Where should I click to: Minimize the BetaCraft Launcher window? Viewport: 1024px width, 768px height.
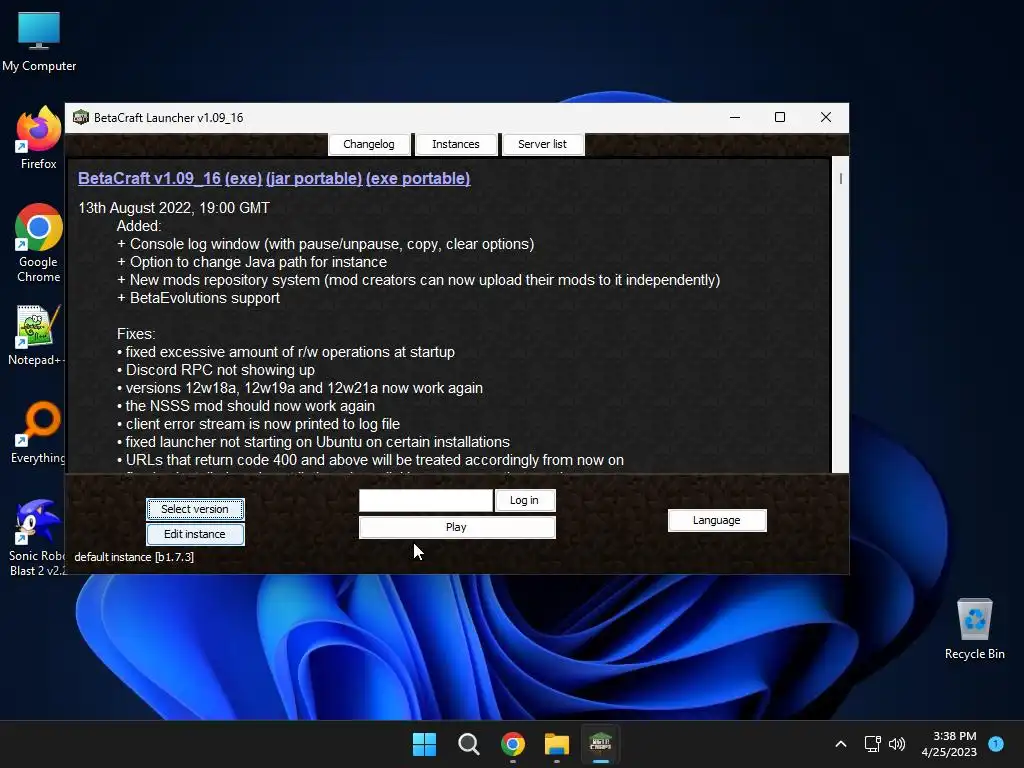735,118
